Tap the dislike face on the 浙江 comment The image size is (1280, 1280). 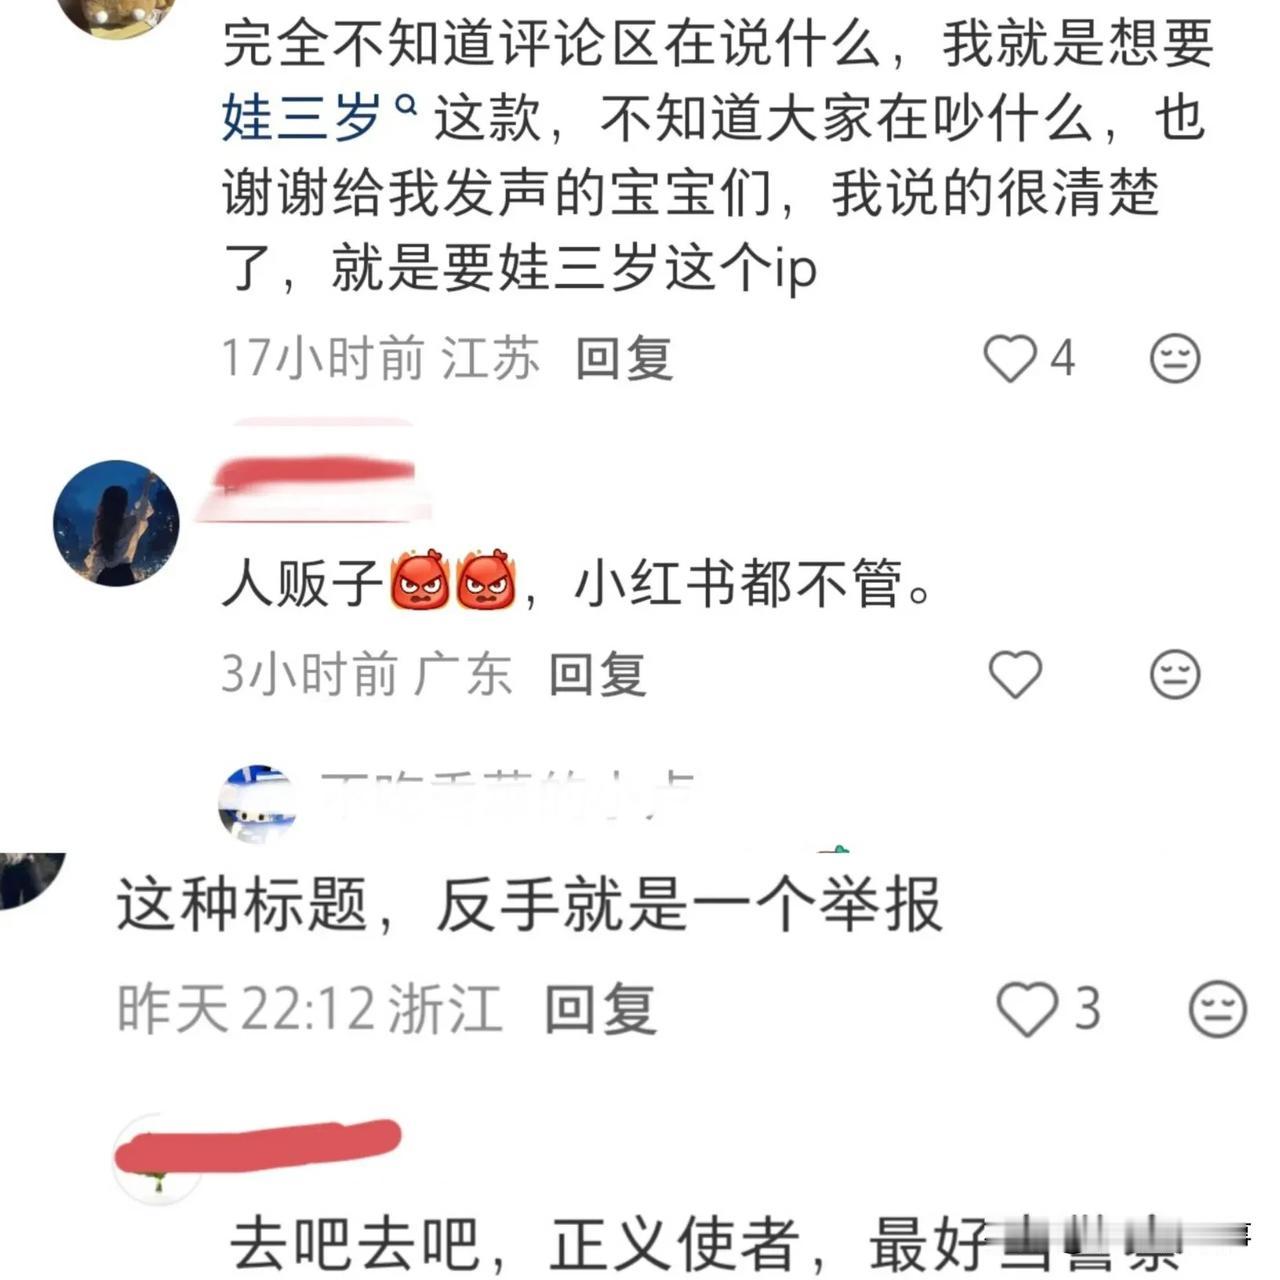click(1217, 1009)
